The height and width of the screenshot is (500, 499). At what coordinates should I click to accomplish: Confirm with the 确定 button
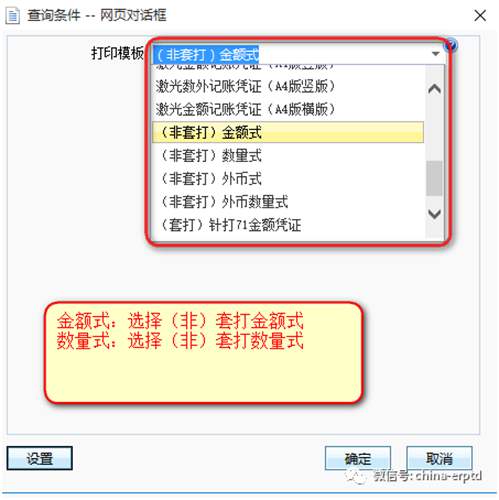click(358, 458)
